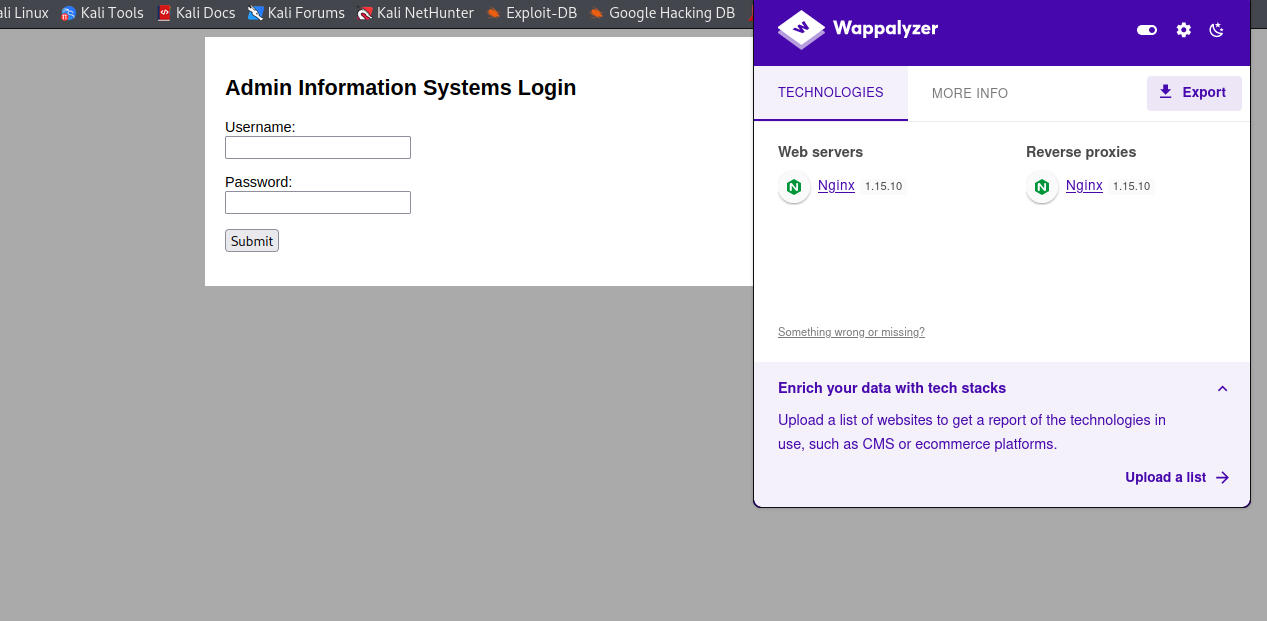Open the Nginx link under Reverse proxies

pos(1084,185)
